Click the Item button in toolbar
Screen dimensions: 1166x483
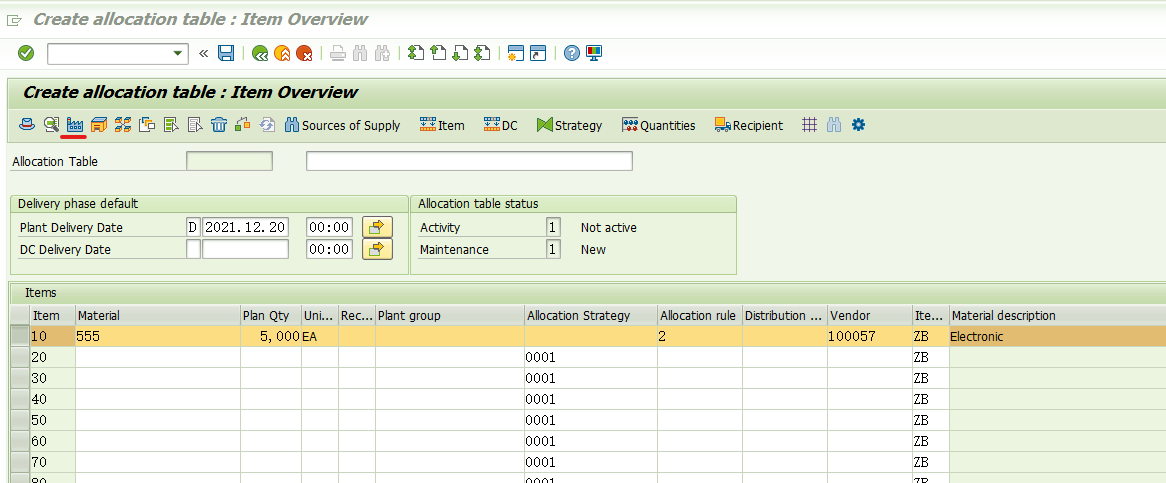442,126
